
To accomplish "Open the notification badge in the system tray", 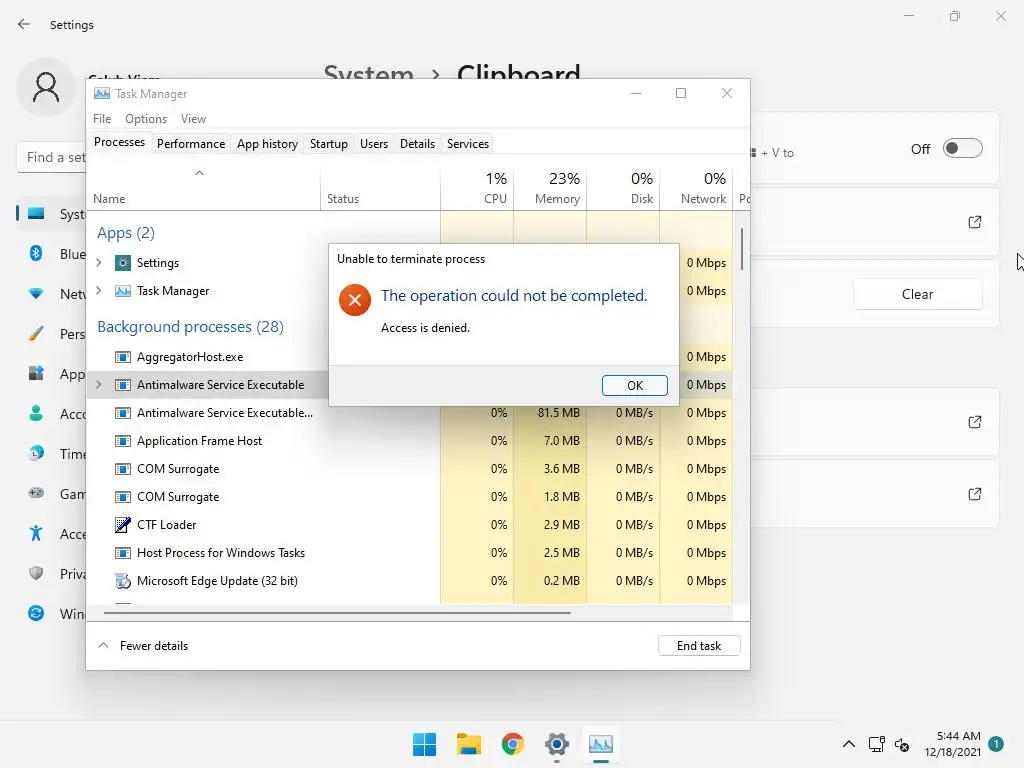I will 996,744.
